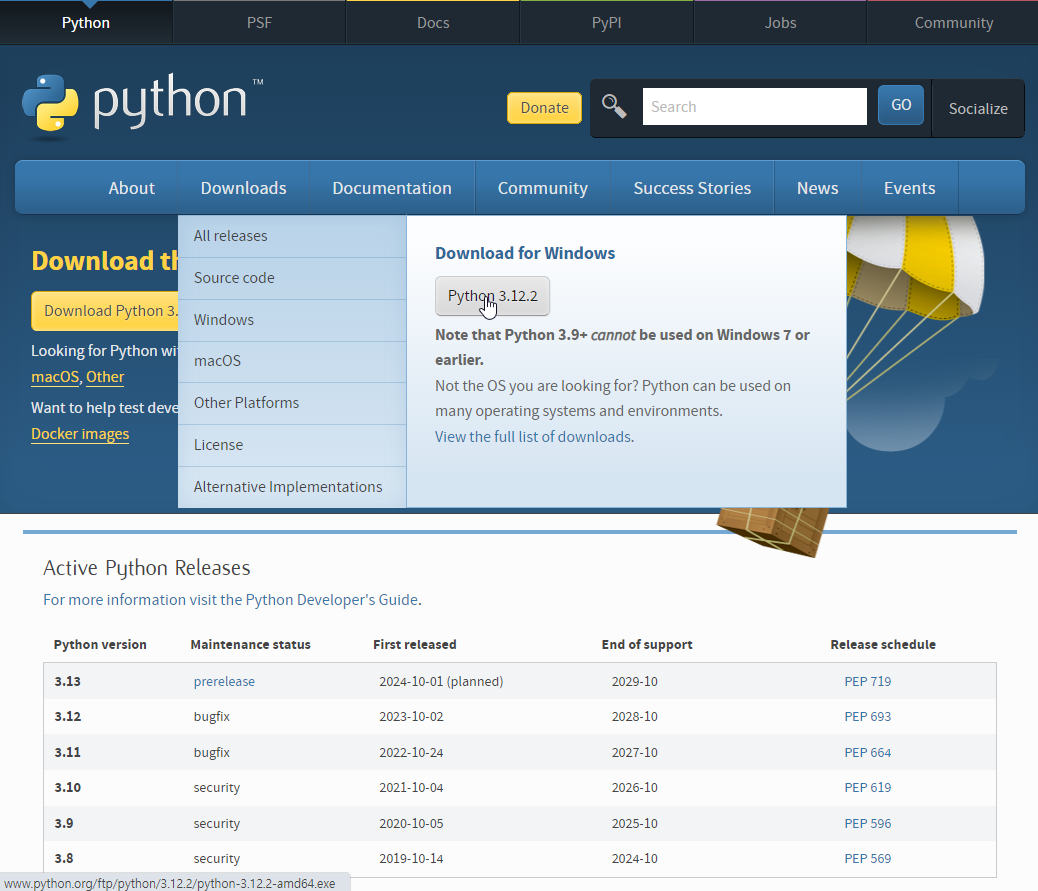Open the PEP 569 release schedule link
The height and width of the screenshot is (891, 1038).
click(x=867, y=858)
